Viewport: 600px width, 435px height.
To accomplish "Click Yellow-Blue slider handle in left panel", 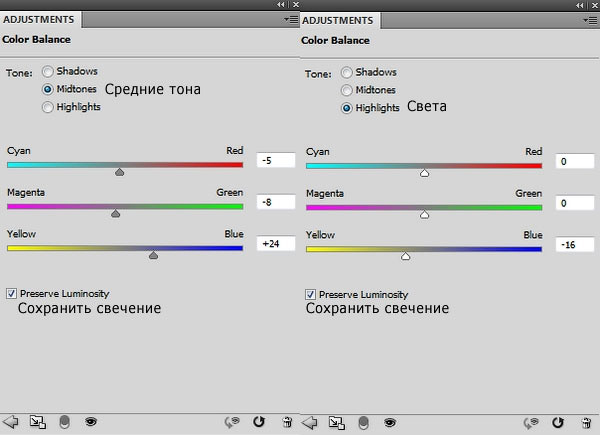I will 153,255.
